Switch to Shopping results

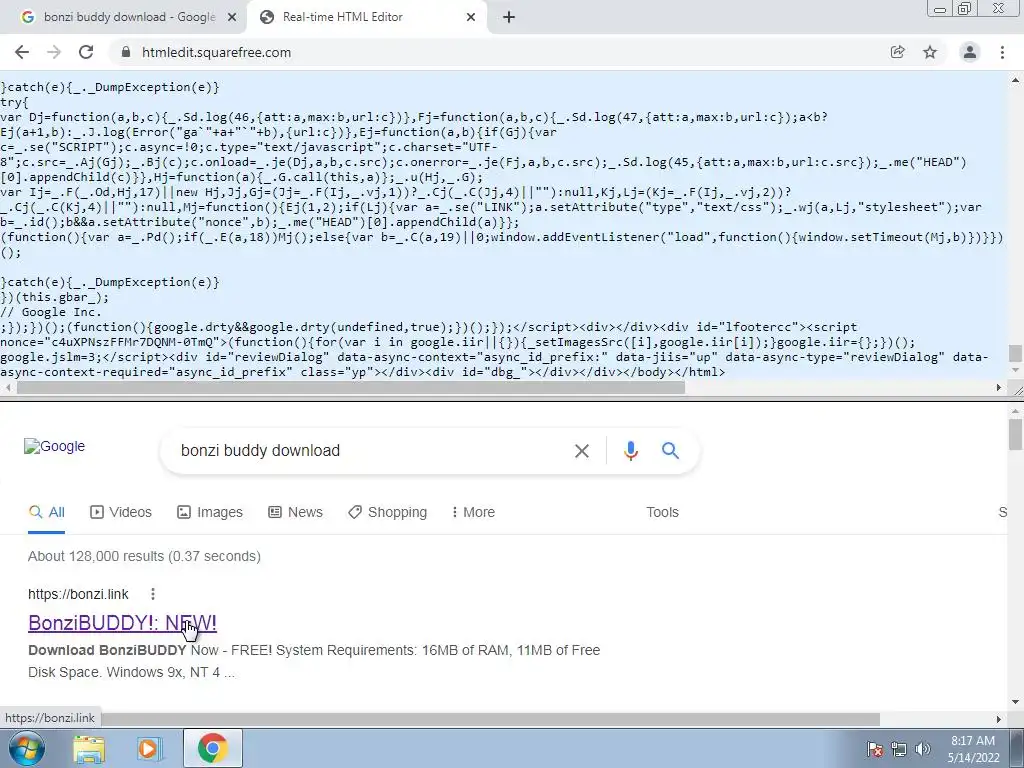[387, 512]
